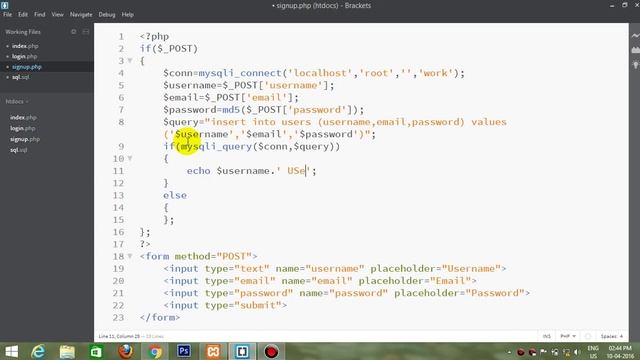The width and height of the screenshot is (640, 360).
Task: Click the battery/power tray icon
Action: click(555, 352)
